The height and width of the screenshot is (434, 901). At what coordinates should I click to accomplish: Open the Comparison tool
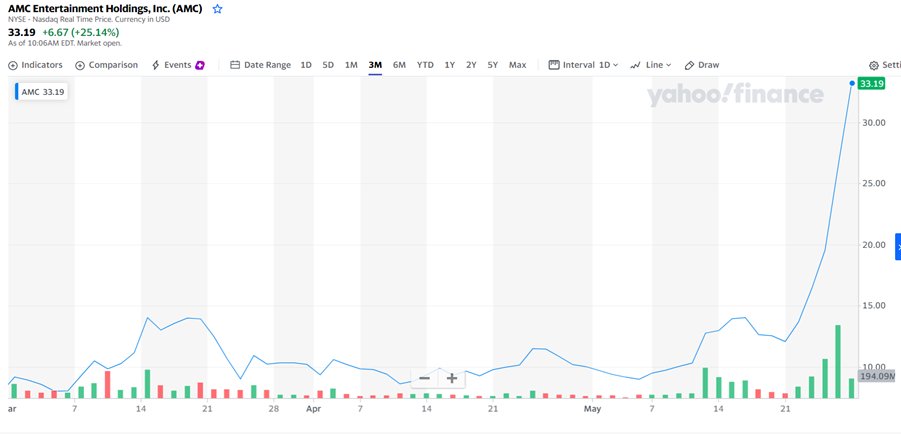pyautogui.click(x=107, y=65)
